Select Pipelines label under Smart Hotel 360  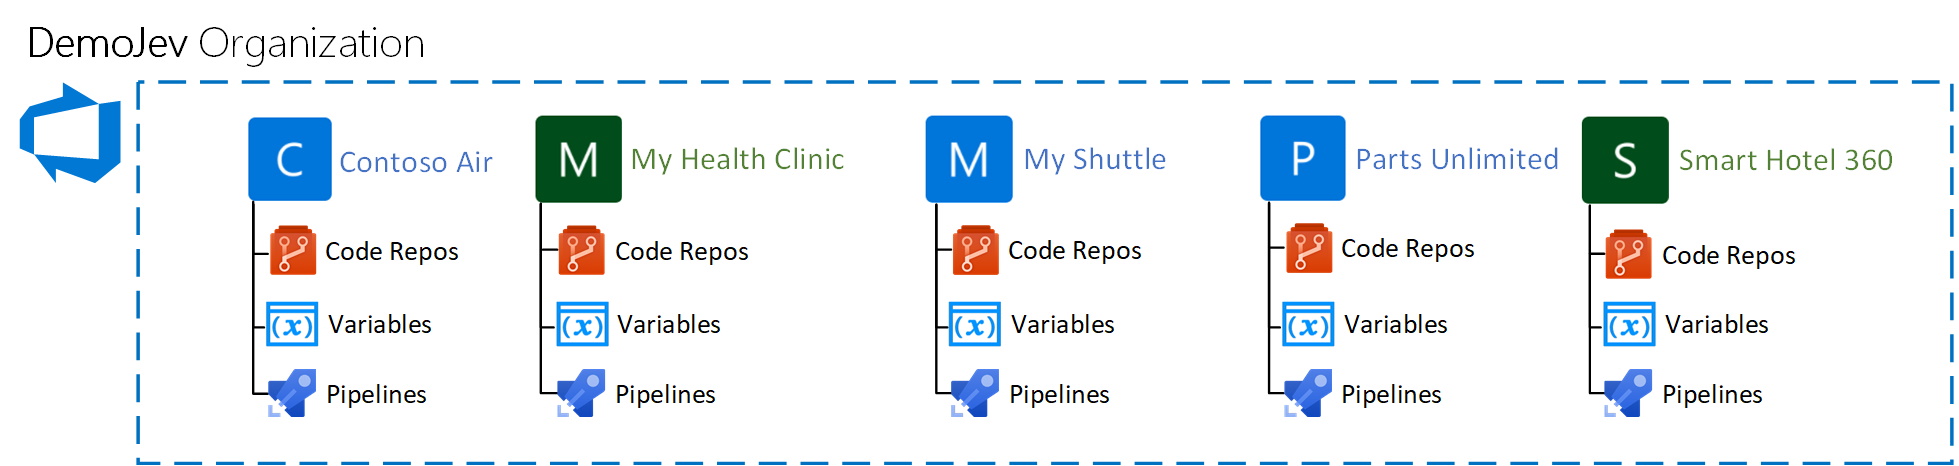point(1712,395)
